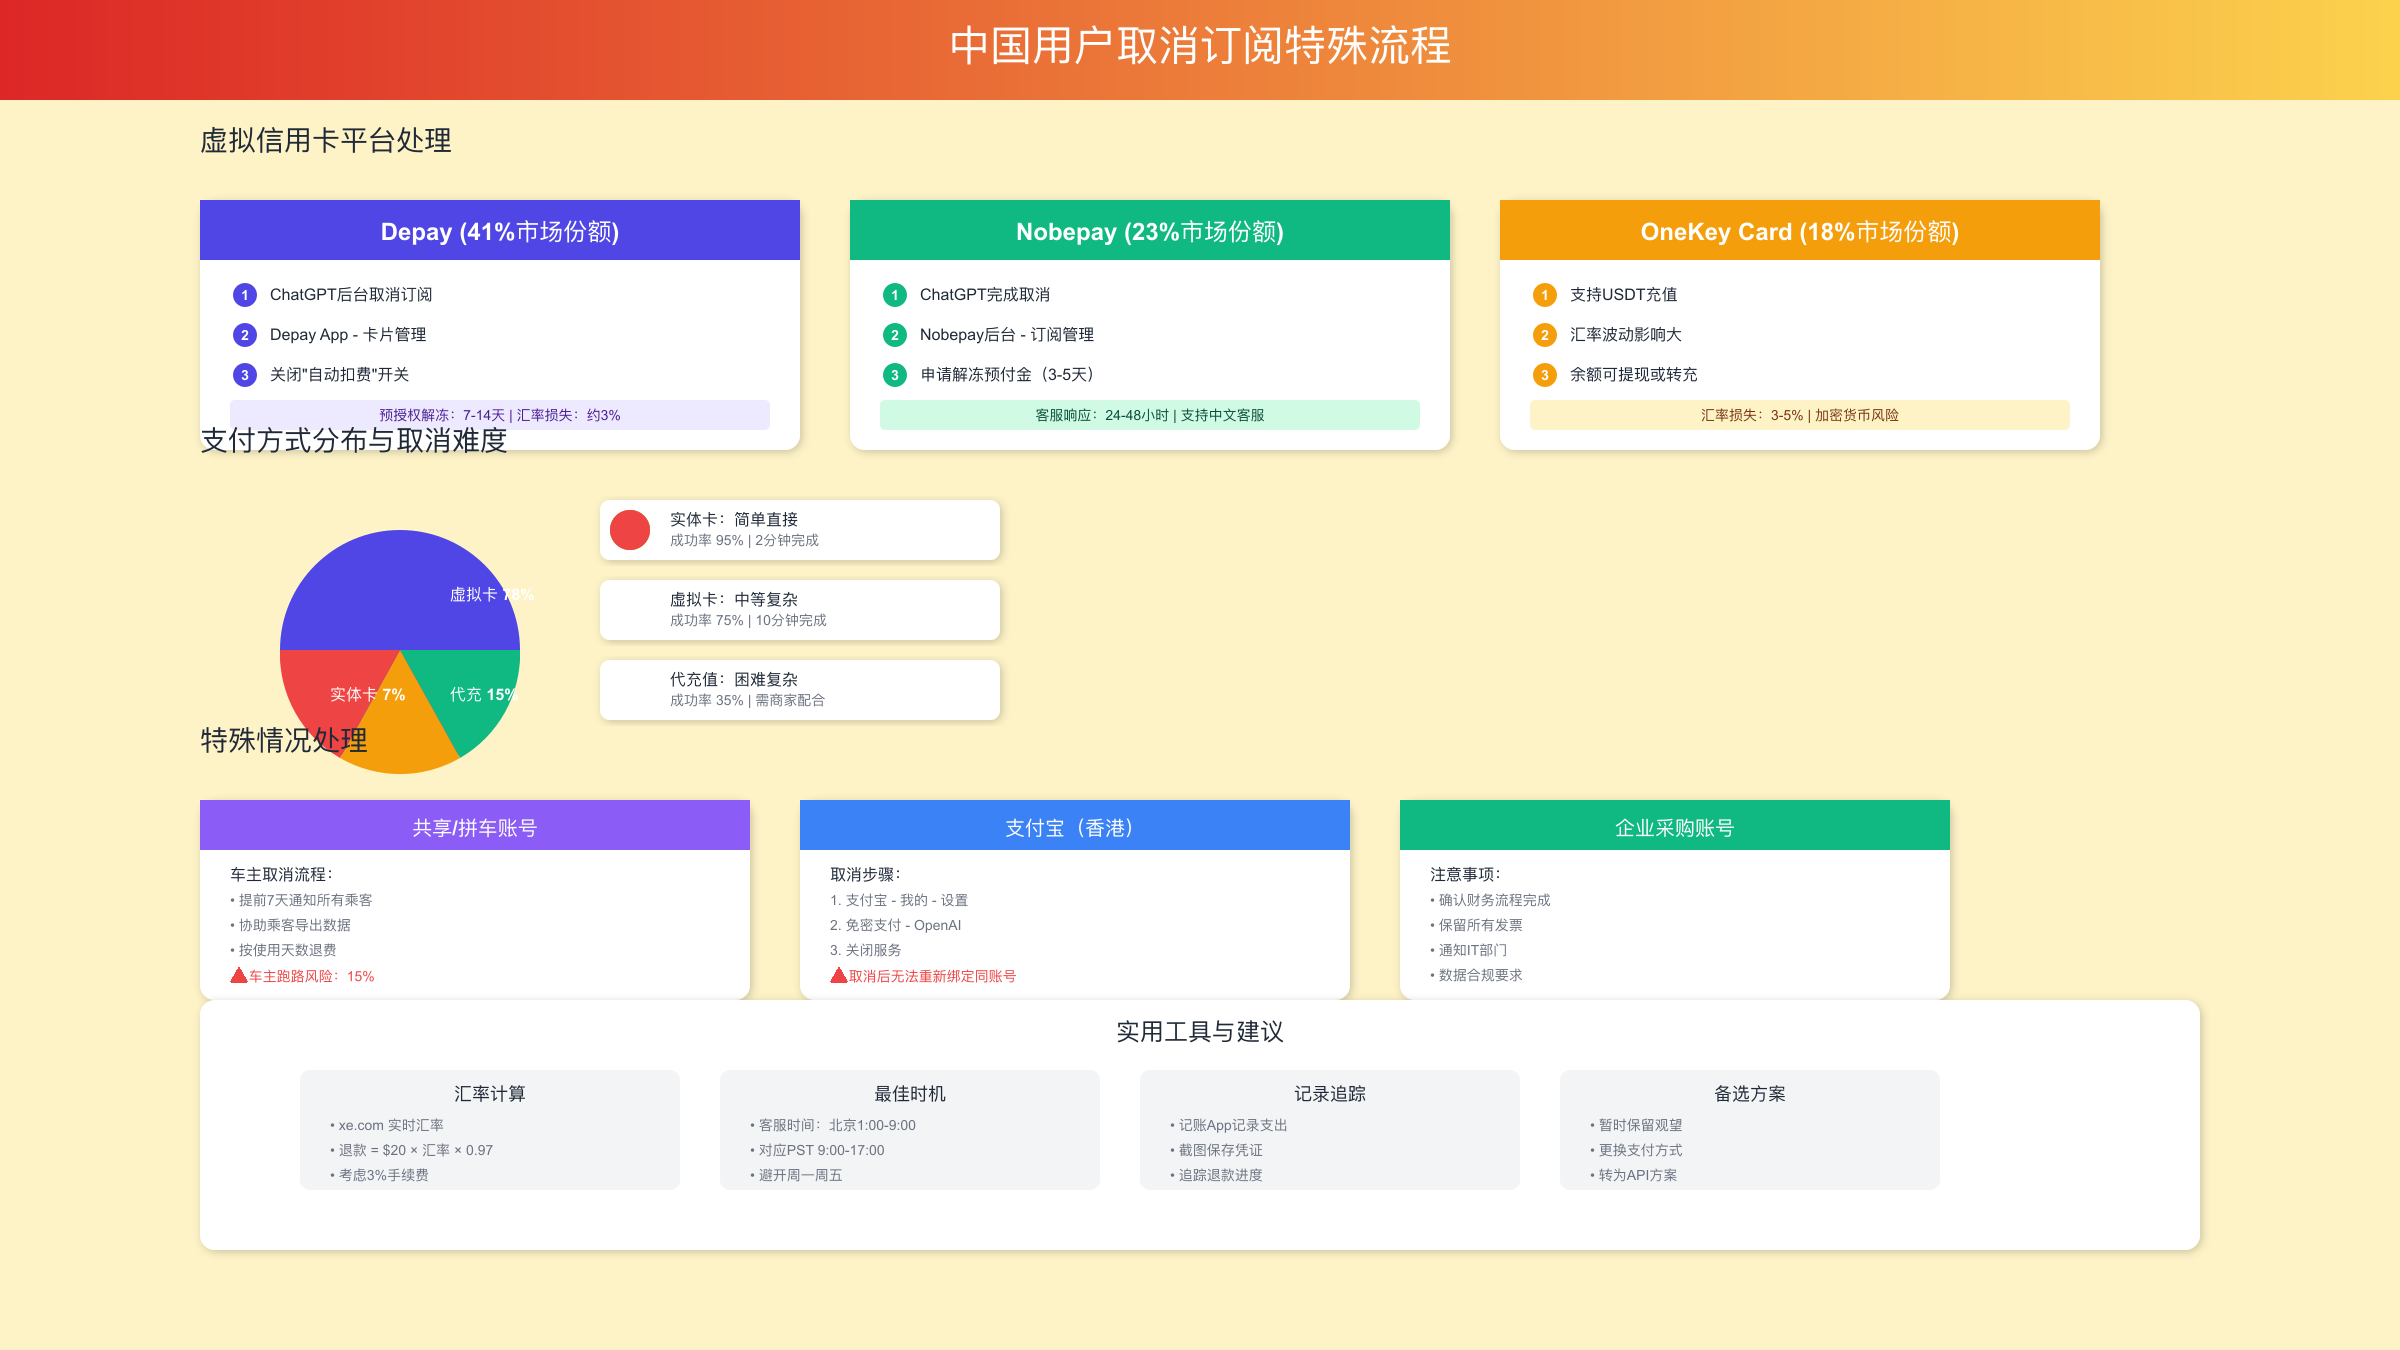Click orange step 3 badge beside 余额可提现或转充
This screenshot has height=1350, width=2400.
point(1544,375)
